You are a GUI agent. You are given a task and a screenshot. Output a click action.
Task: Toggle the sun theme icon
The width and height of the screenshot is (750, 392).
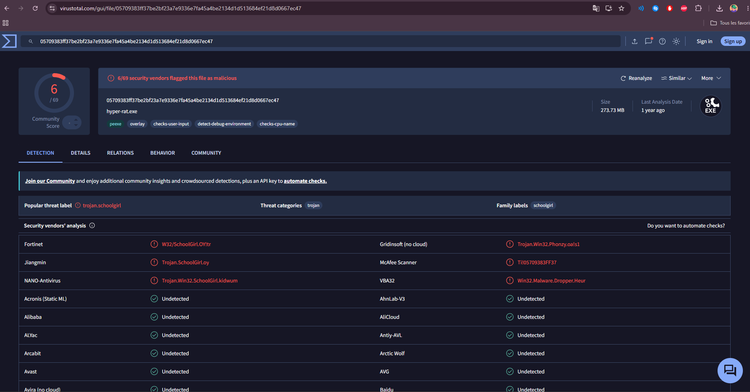(676, 42)
